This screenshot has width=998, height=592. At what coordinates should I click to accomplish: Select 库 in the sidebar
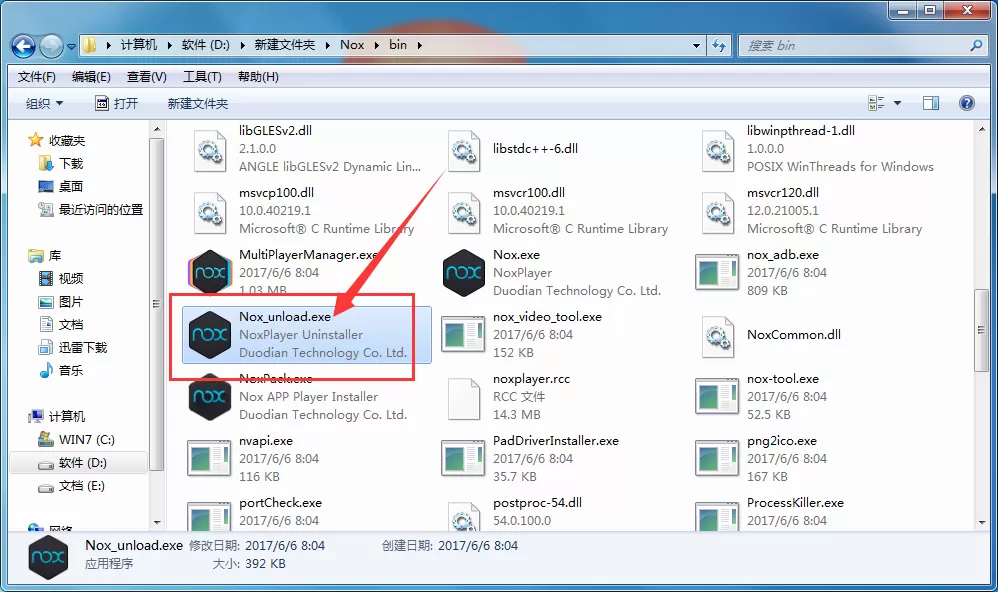point(55,256)
